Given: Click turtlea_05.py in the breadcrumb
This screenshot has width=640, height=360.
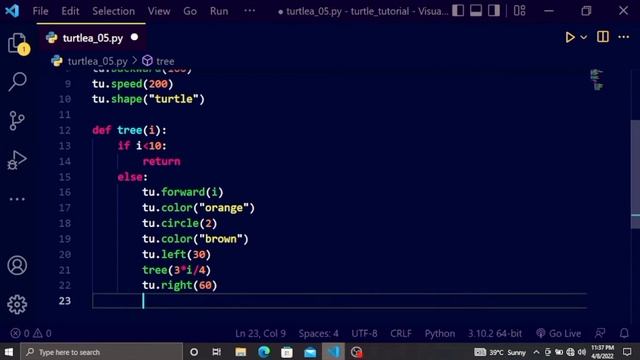Looking at the screenshot, I should click(x=98, y=61).
